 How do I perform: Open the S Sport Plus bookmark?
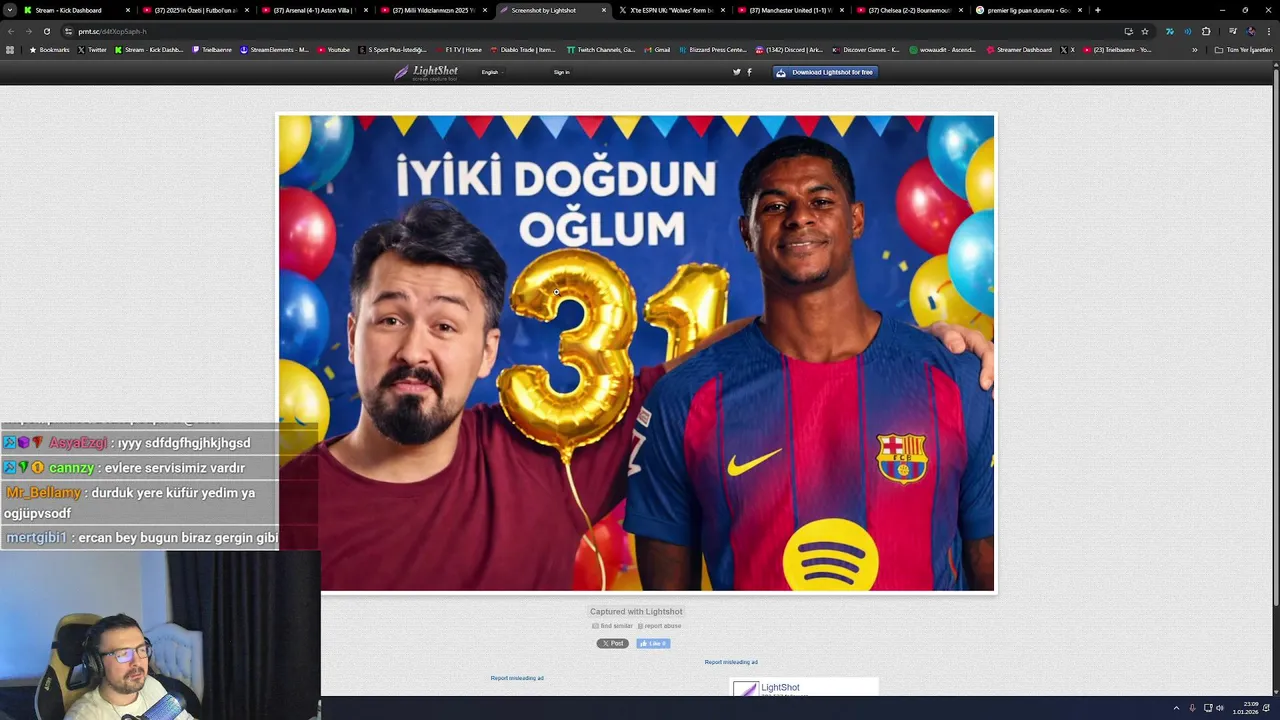click(393, 49)
